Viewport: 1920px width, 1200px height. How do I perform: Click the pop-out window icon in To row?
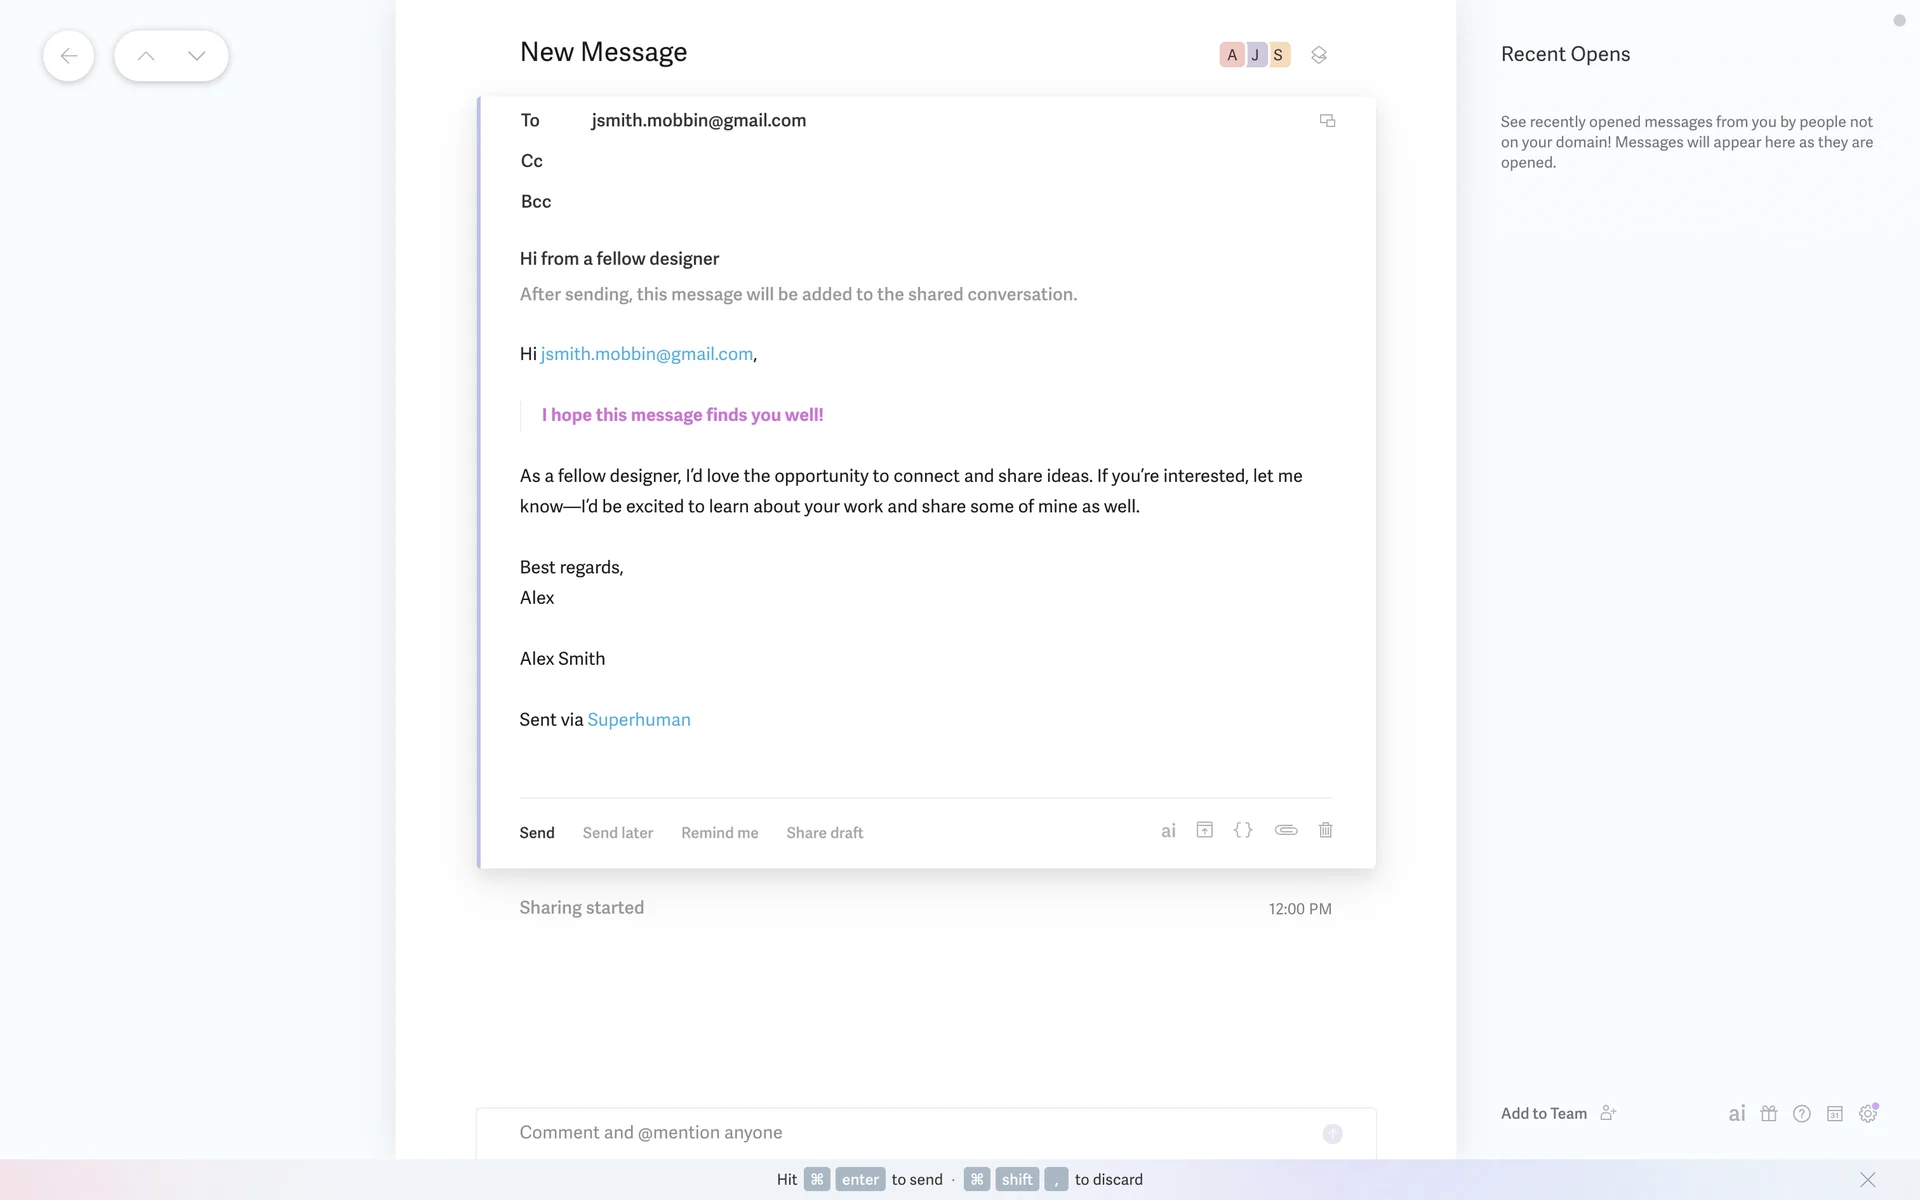(x=1327, y=121)
